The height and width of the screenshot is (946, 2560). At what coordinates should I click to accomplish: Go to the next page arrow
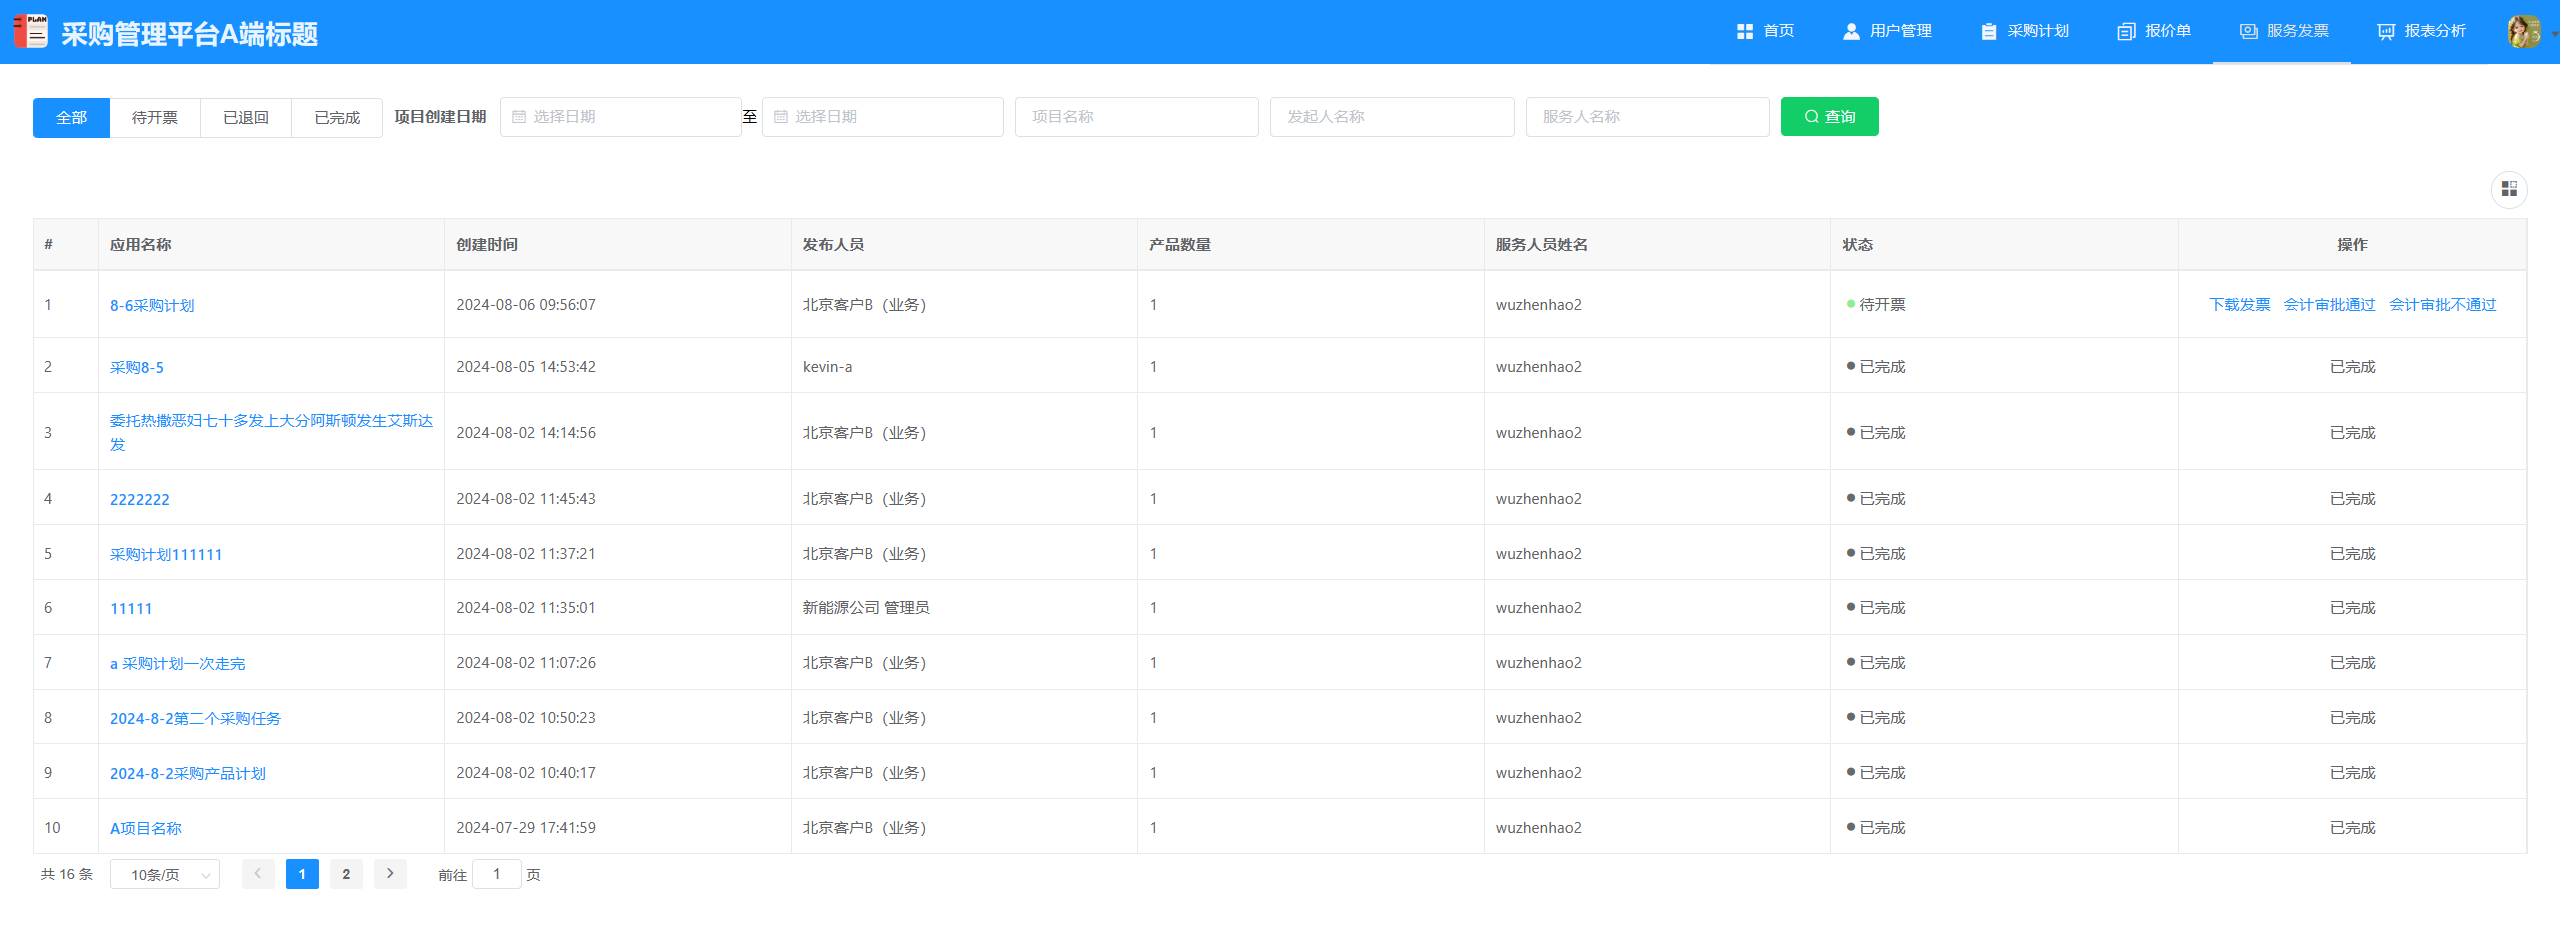tap(390, 874)
